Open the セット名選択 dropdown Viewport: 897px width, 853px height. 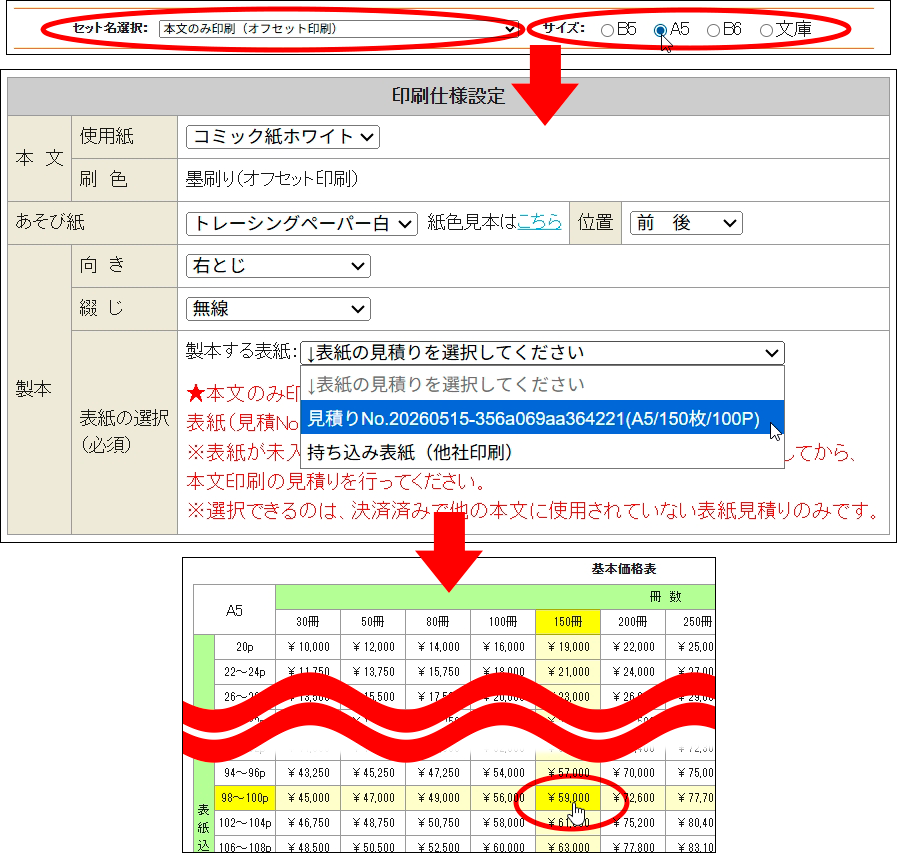[339, 29]
